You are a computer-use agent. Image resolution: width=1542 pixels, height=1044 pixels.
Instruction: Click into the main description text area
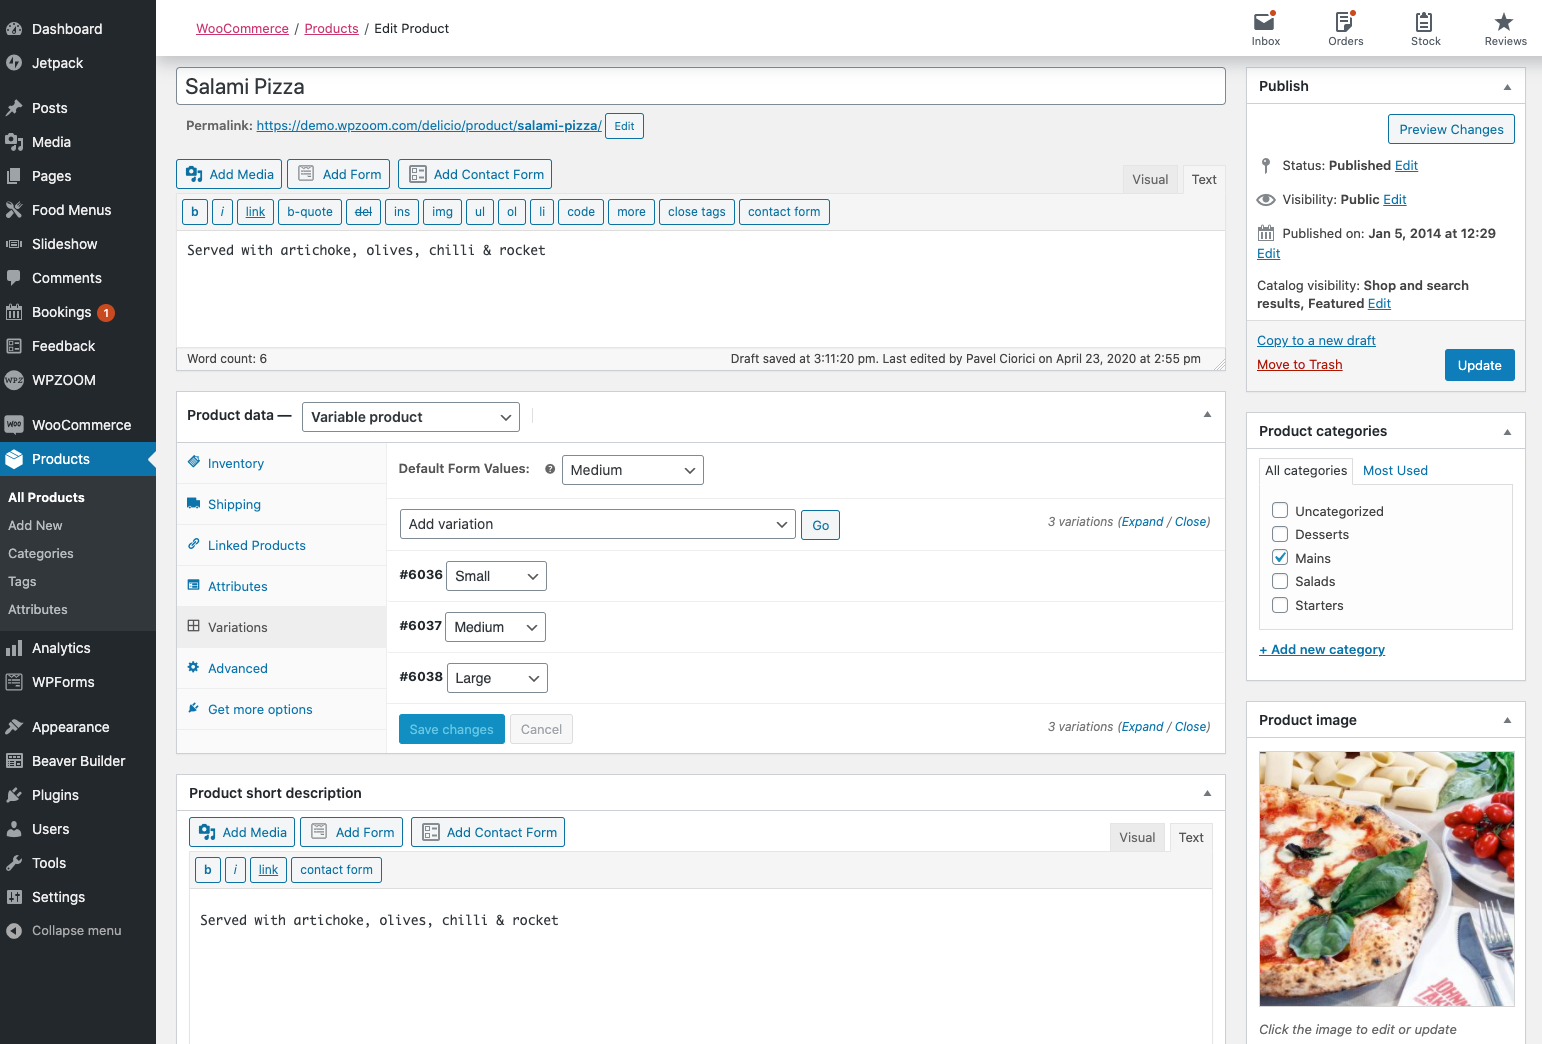701,289
